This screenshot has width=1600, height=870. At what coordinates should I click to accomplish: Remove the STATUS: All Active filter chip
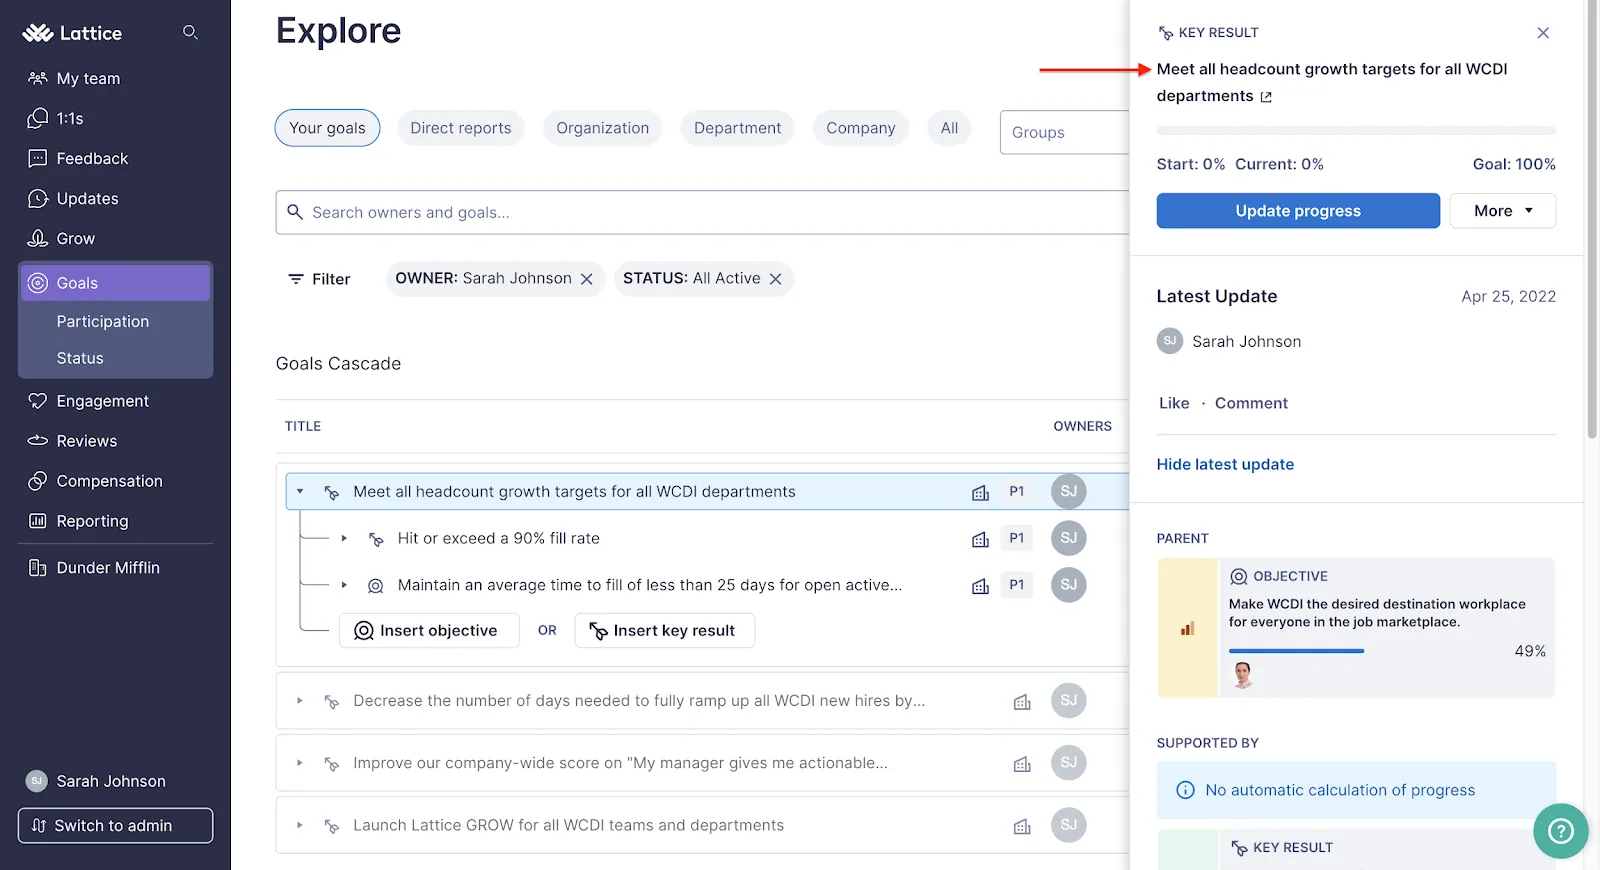(x=775, y=279)
